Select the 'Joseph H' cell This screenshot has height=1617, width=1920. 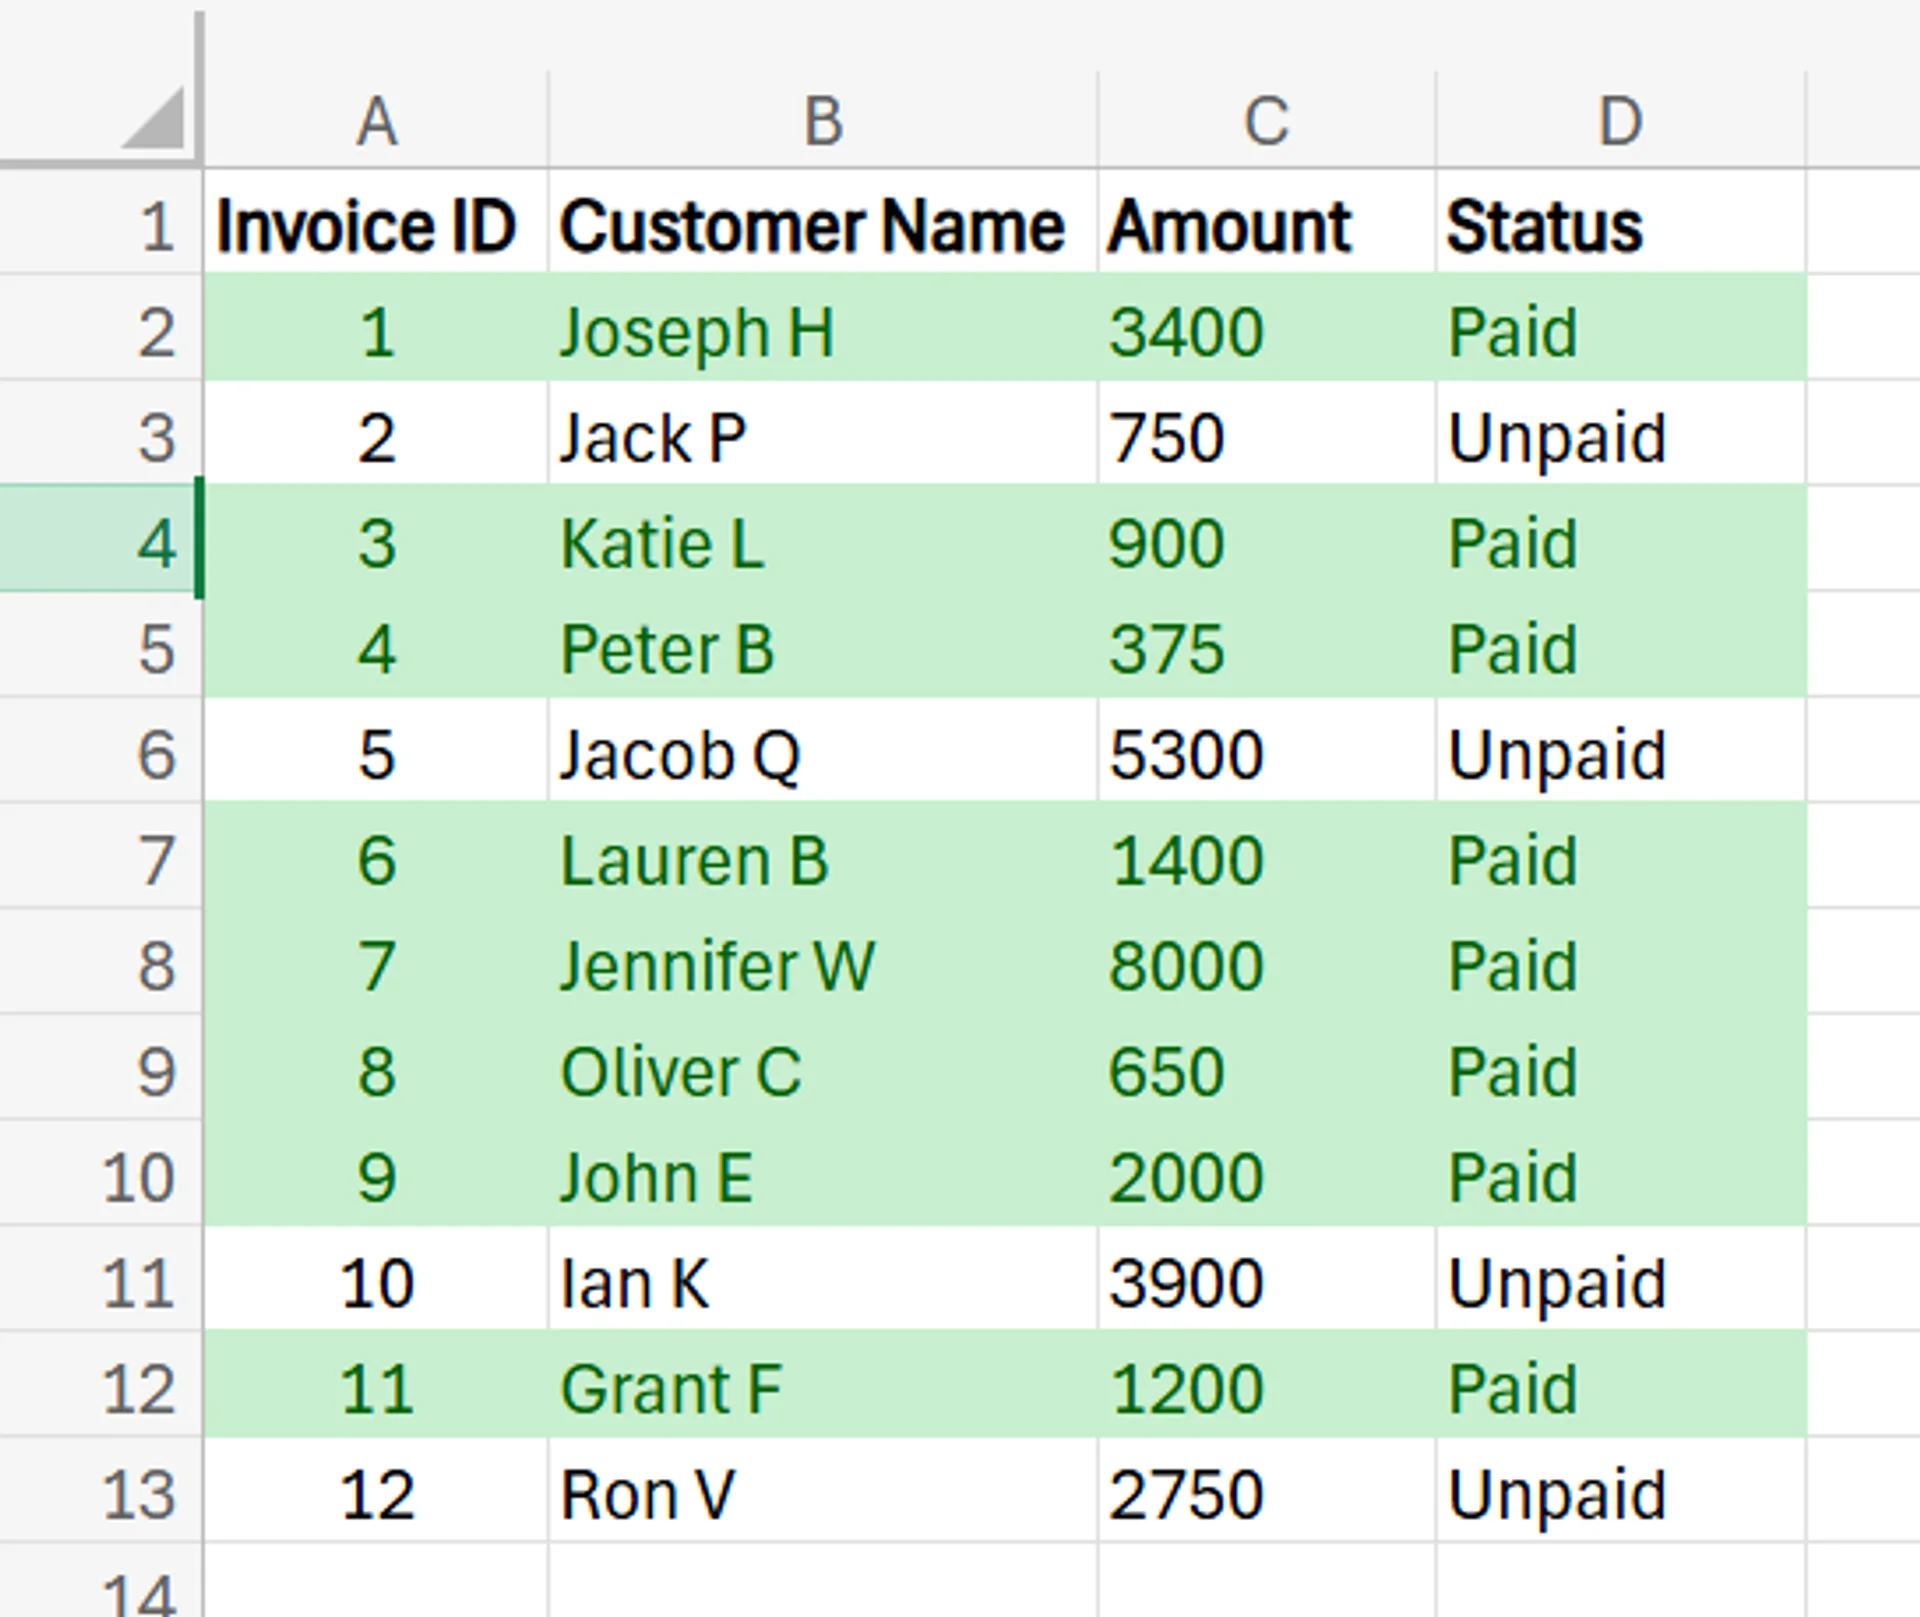coord(823,327)
